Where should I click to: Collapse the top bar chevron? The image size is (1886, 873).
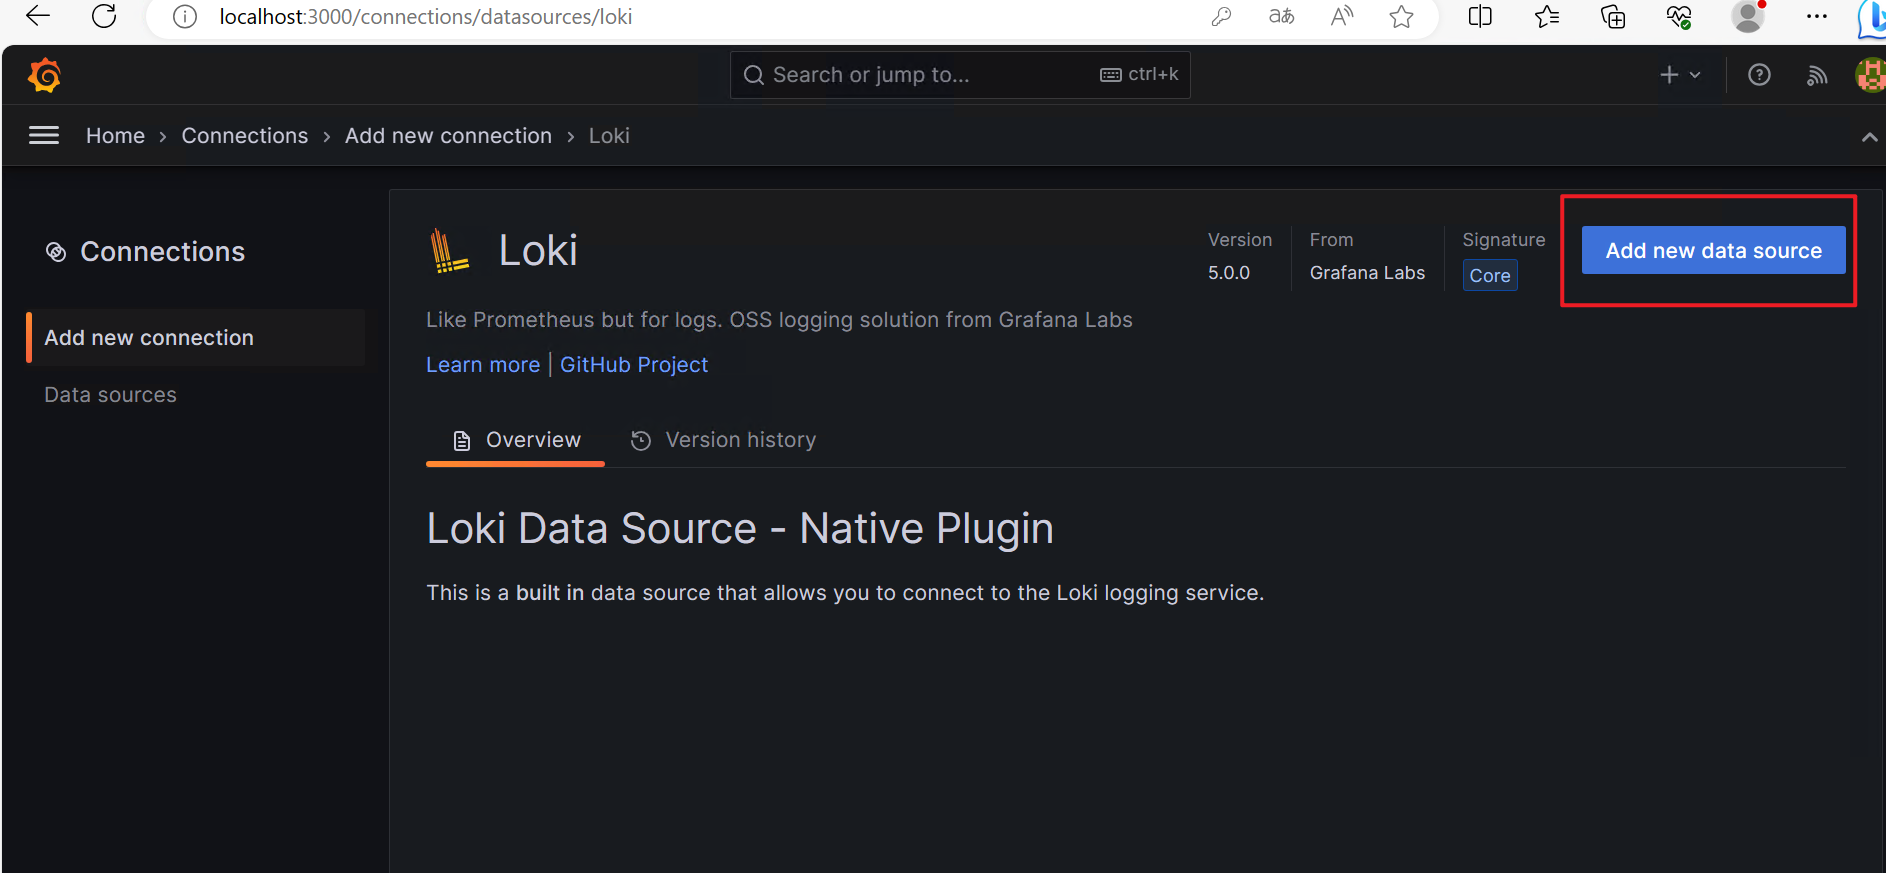[x=1869, y=137]
